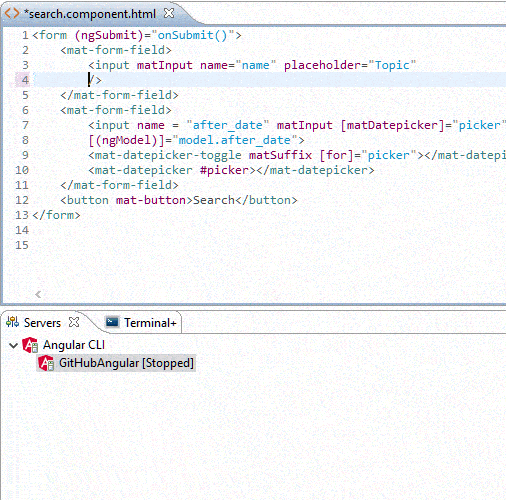Viewport: 506px width, 500px height.
Task: Click the Search button text on line 12
Action: [x=214, y=200]
